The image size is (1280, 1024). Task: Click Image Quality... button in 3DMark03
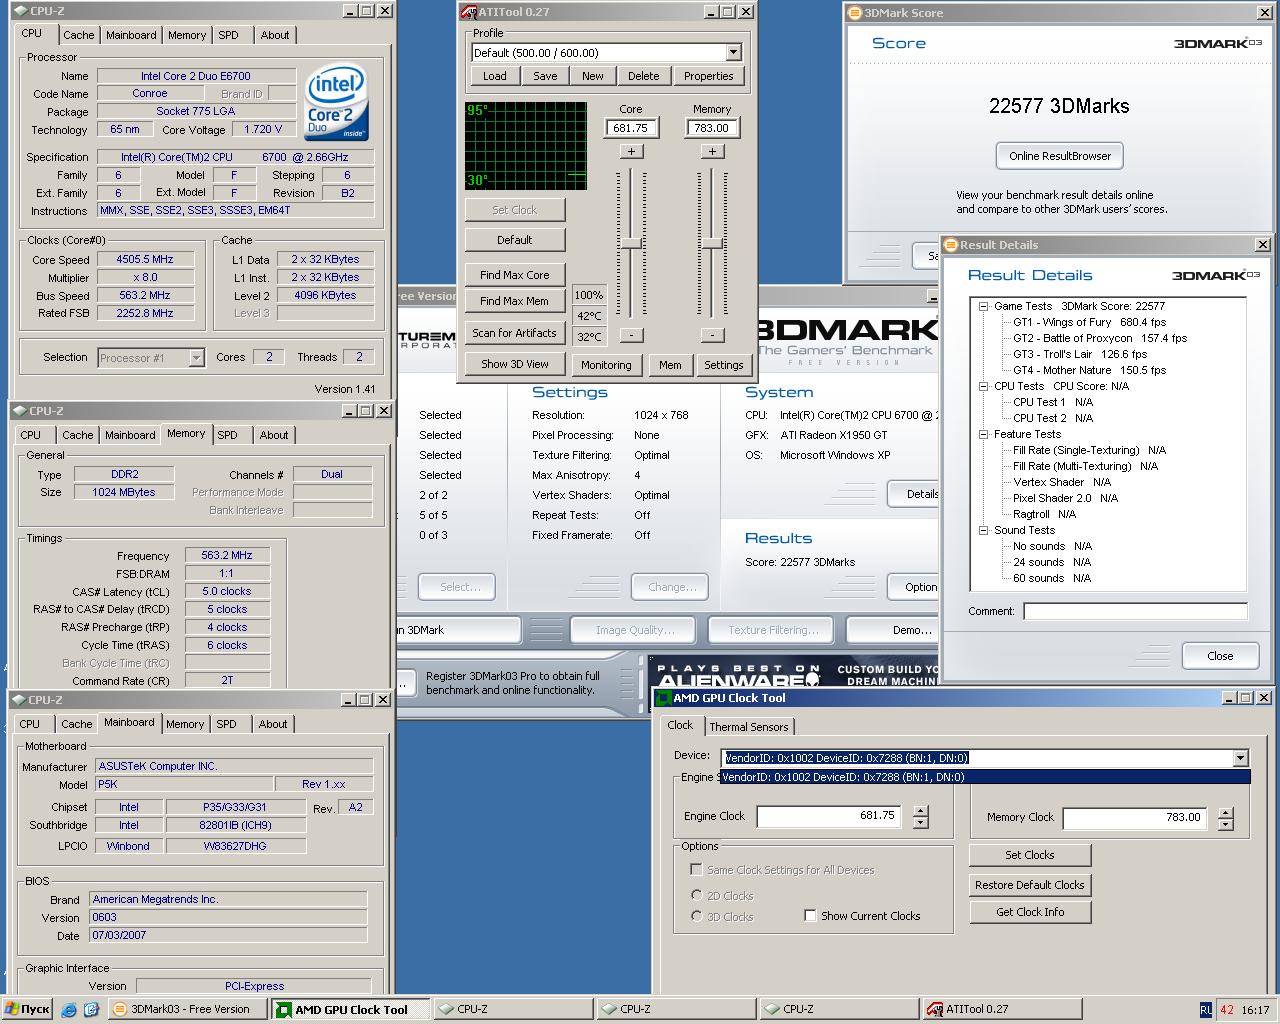[635, 630]
